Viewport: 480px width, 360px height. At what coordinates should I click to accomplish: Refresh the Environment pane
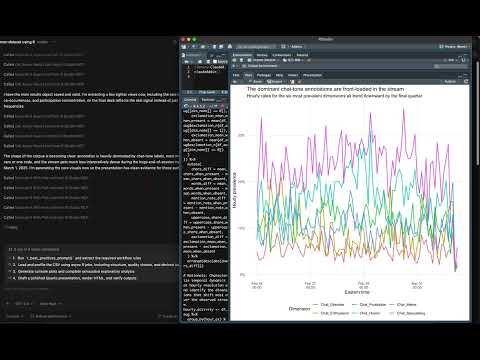coord(464,60)
